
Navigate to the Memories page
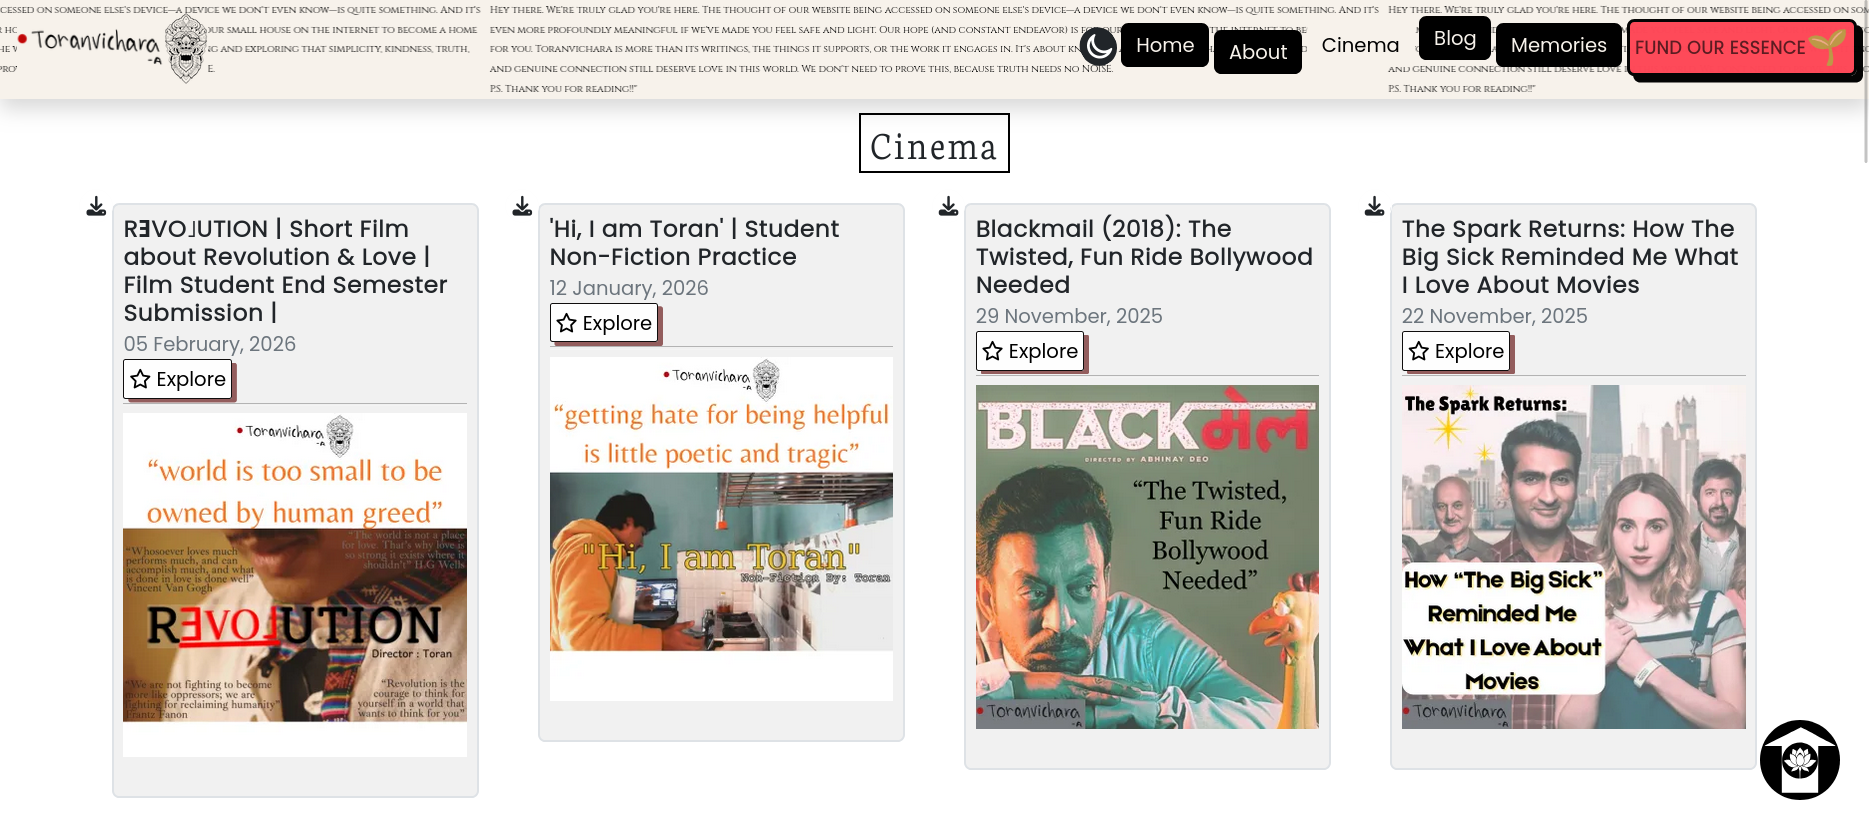[1558, 45]
